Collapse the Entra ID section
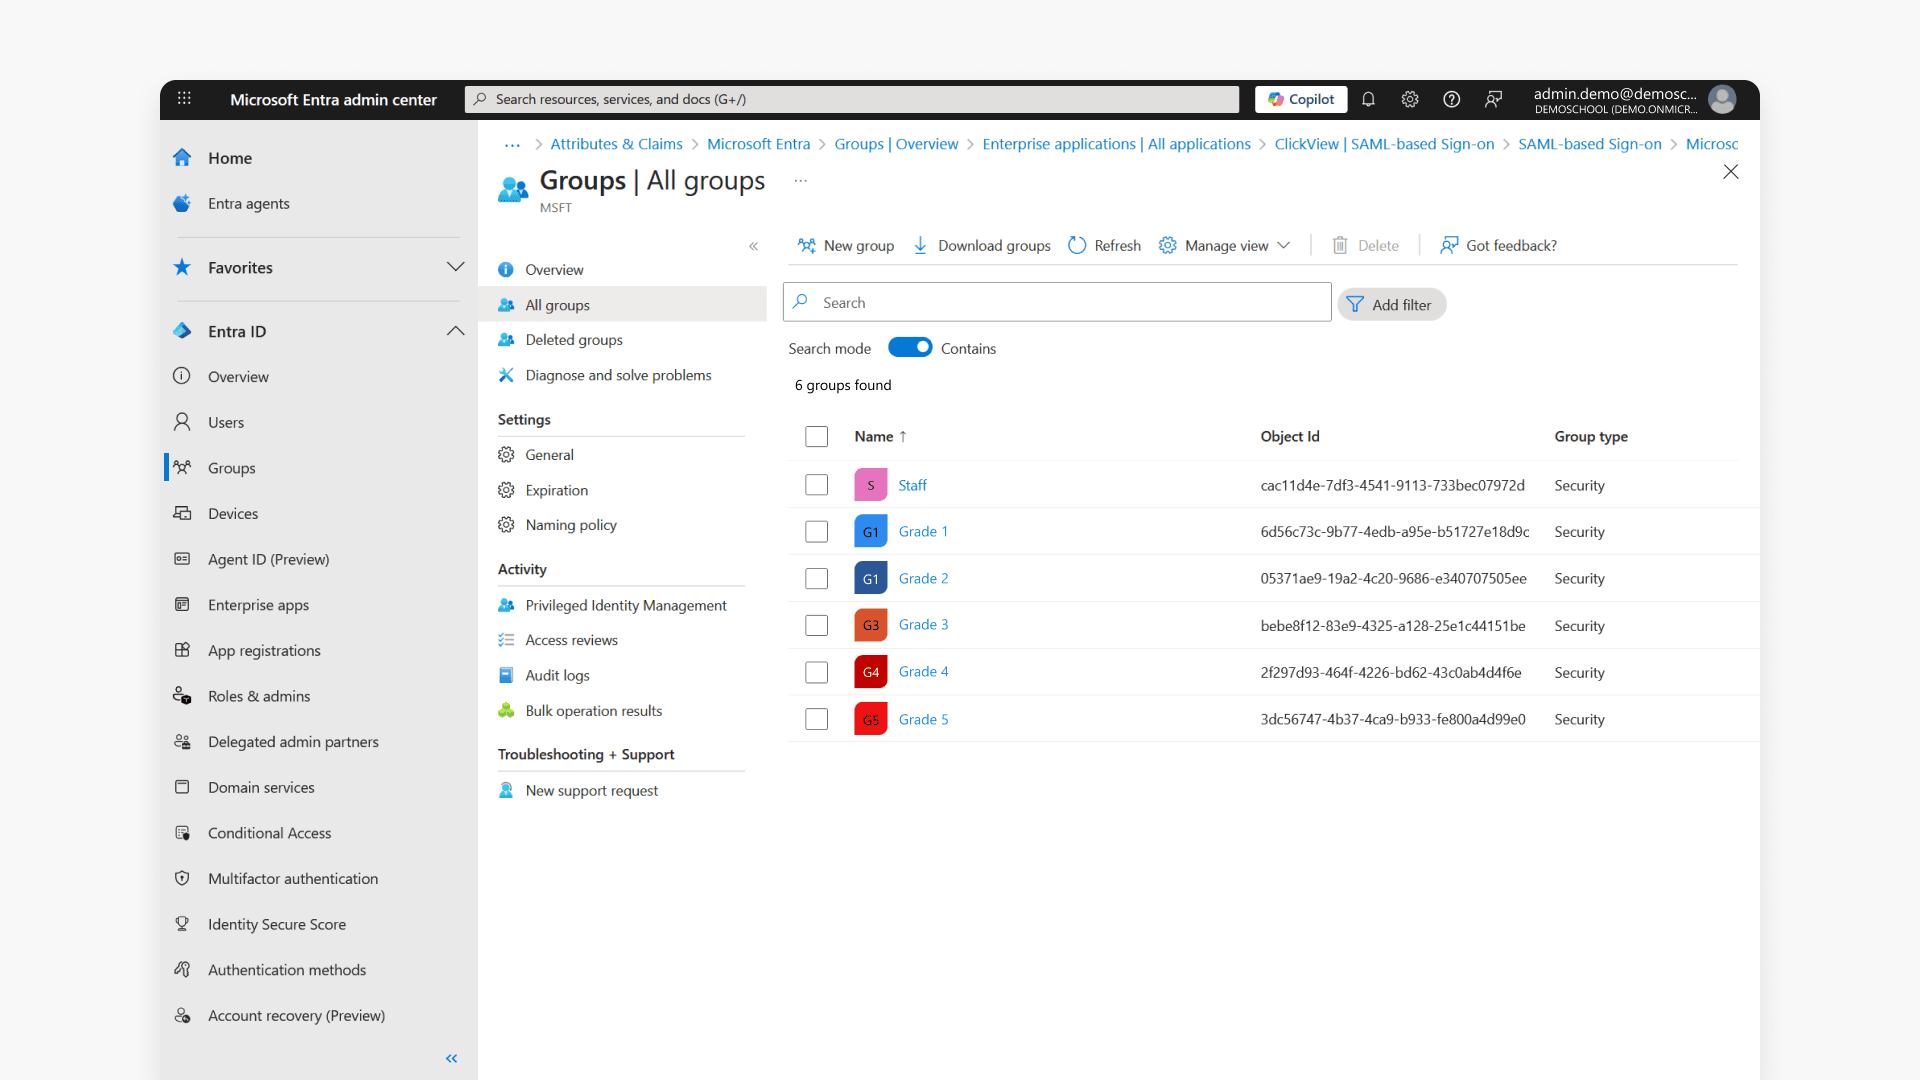The image size is (1920, 1080). [455, 331]
